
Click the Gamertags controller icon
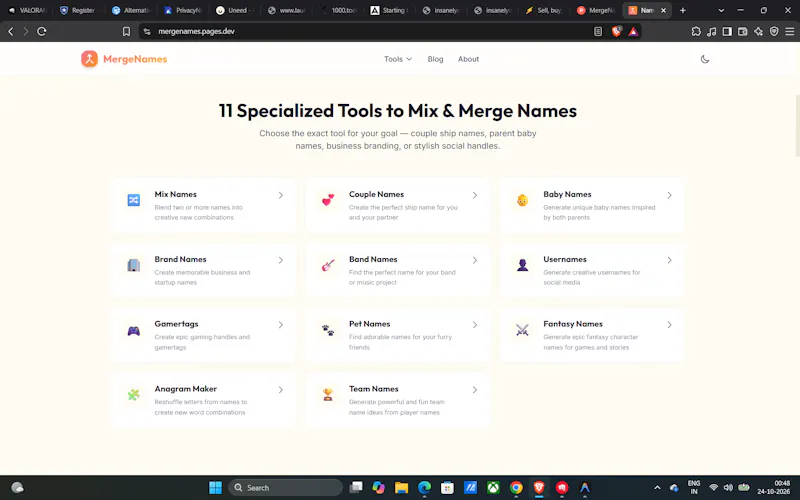point(134,330)
